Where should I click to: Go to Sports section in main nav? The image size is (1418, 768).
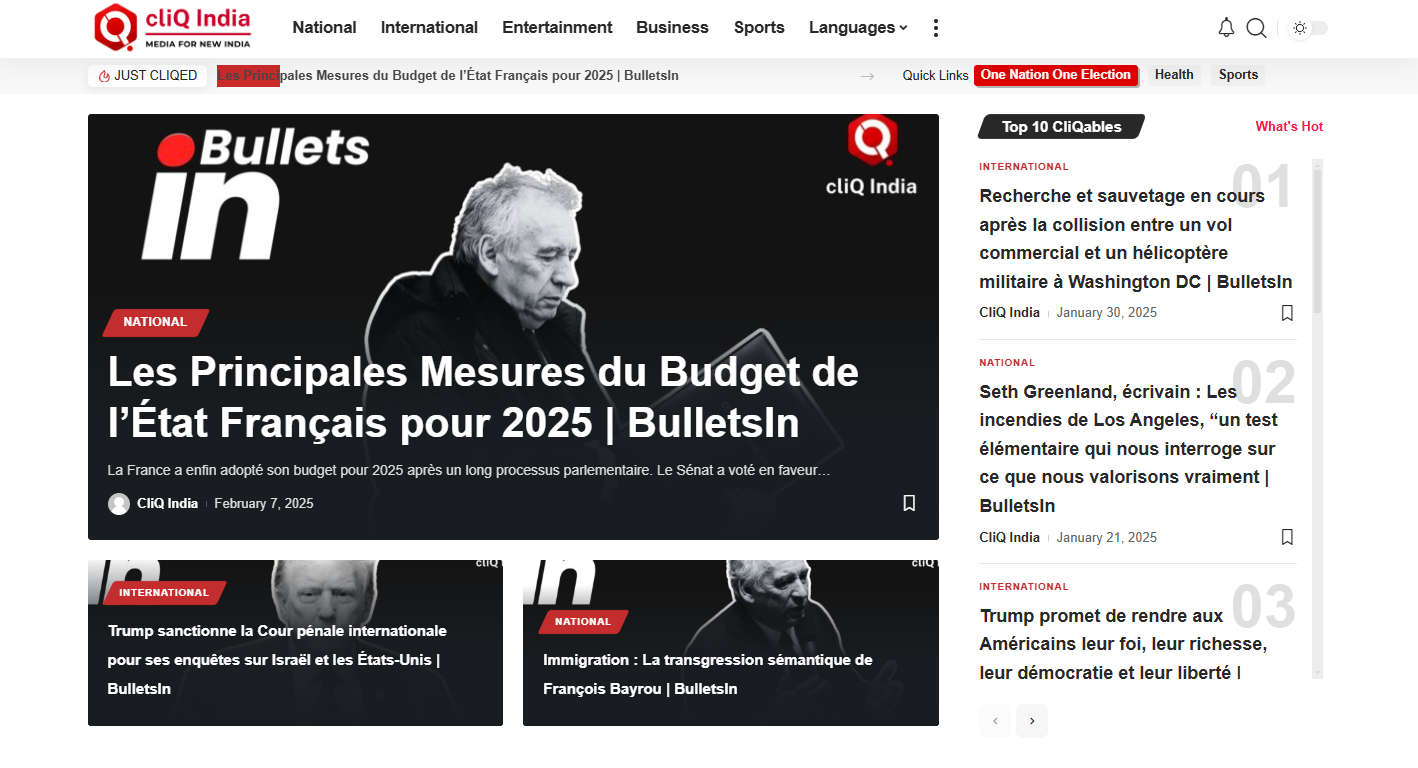click(x=759, y=28)
